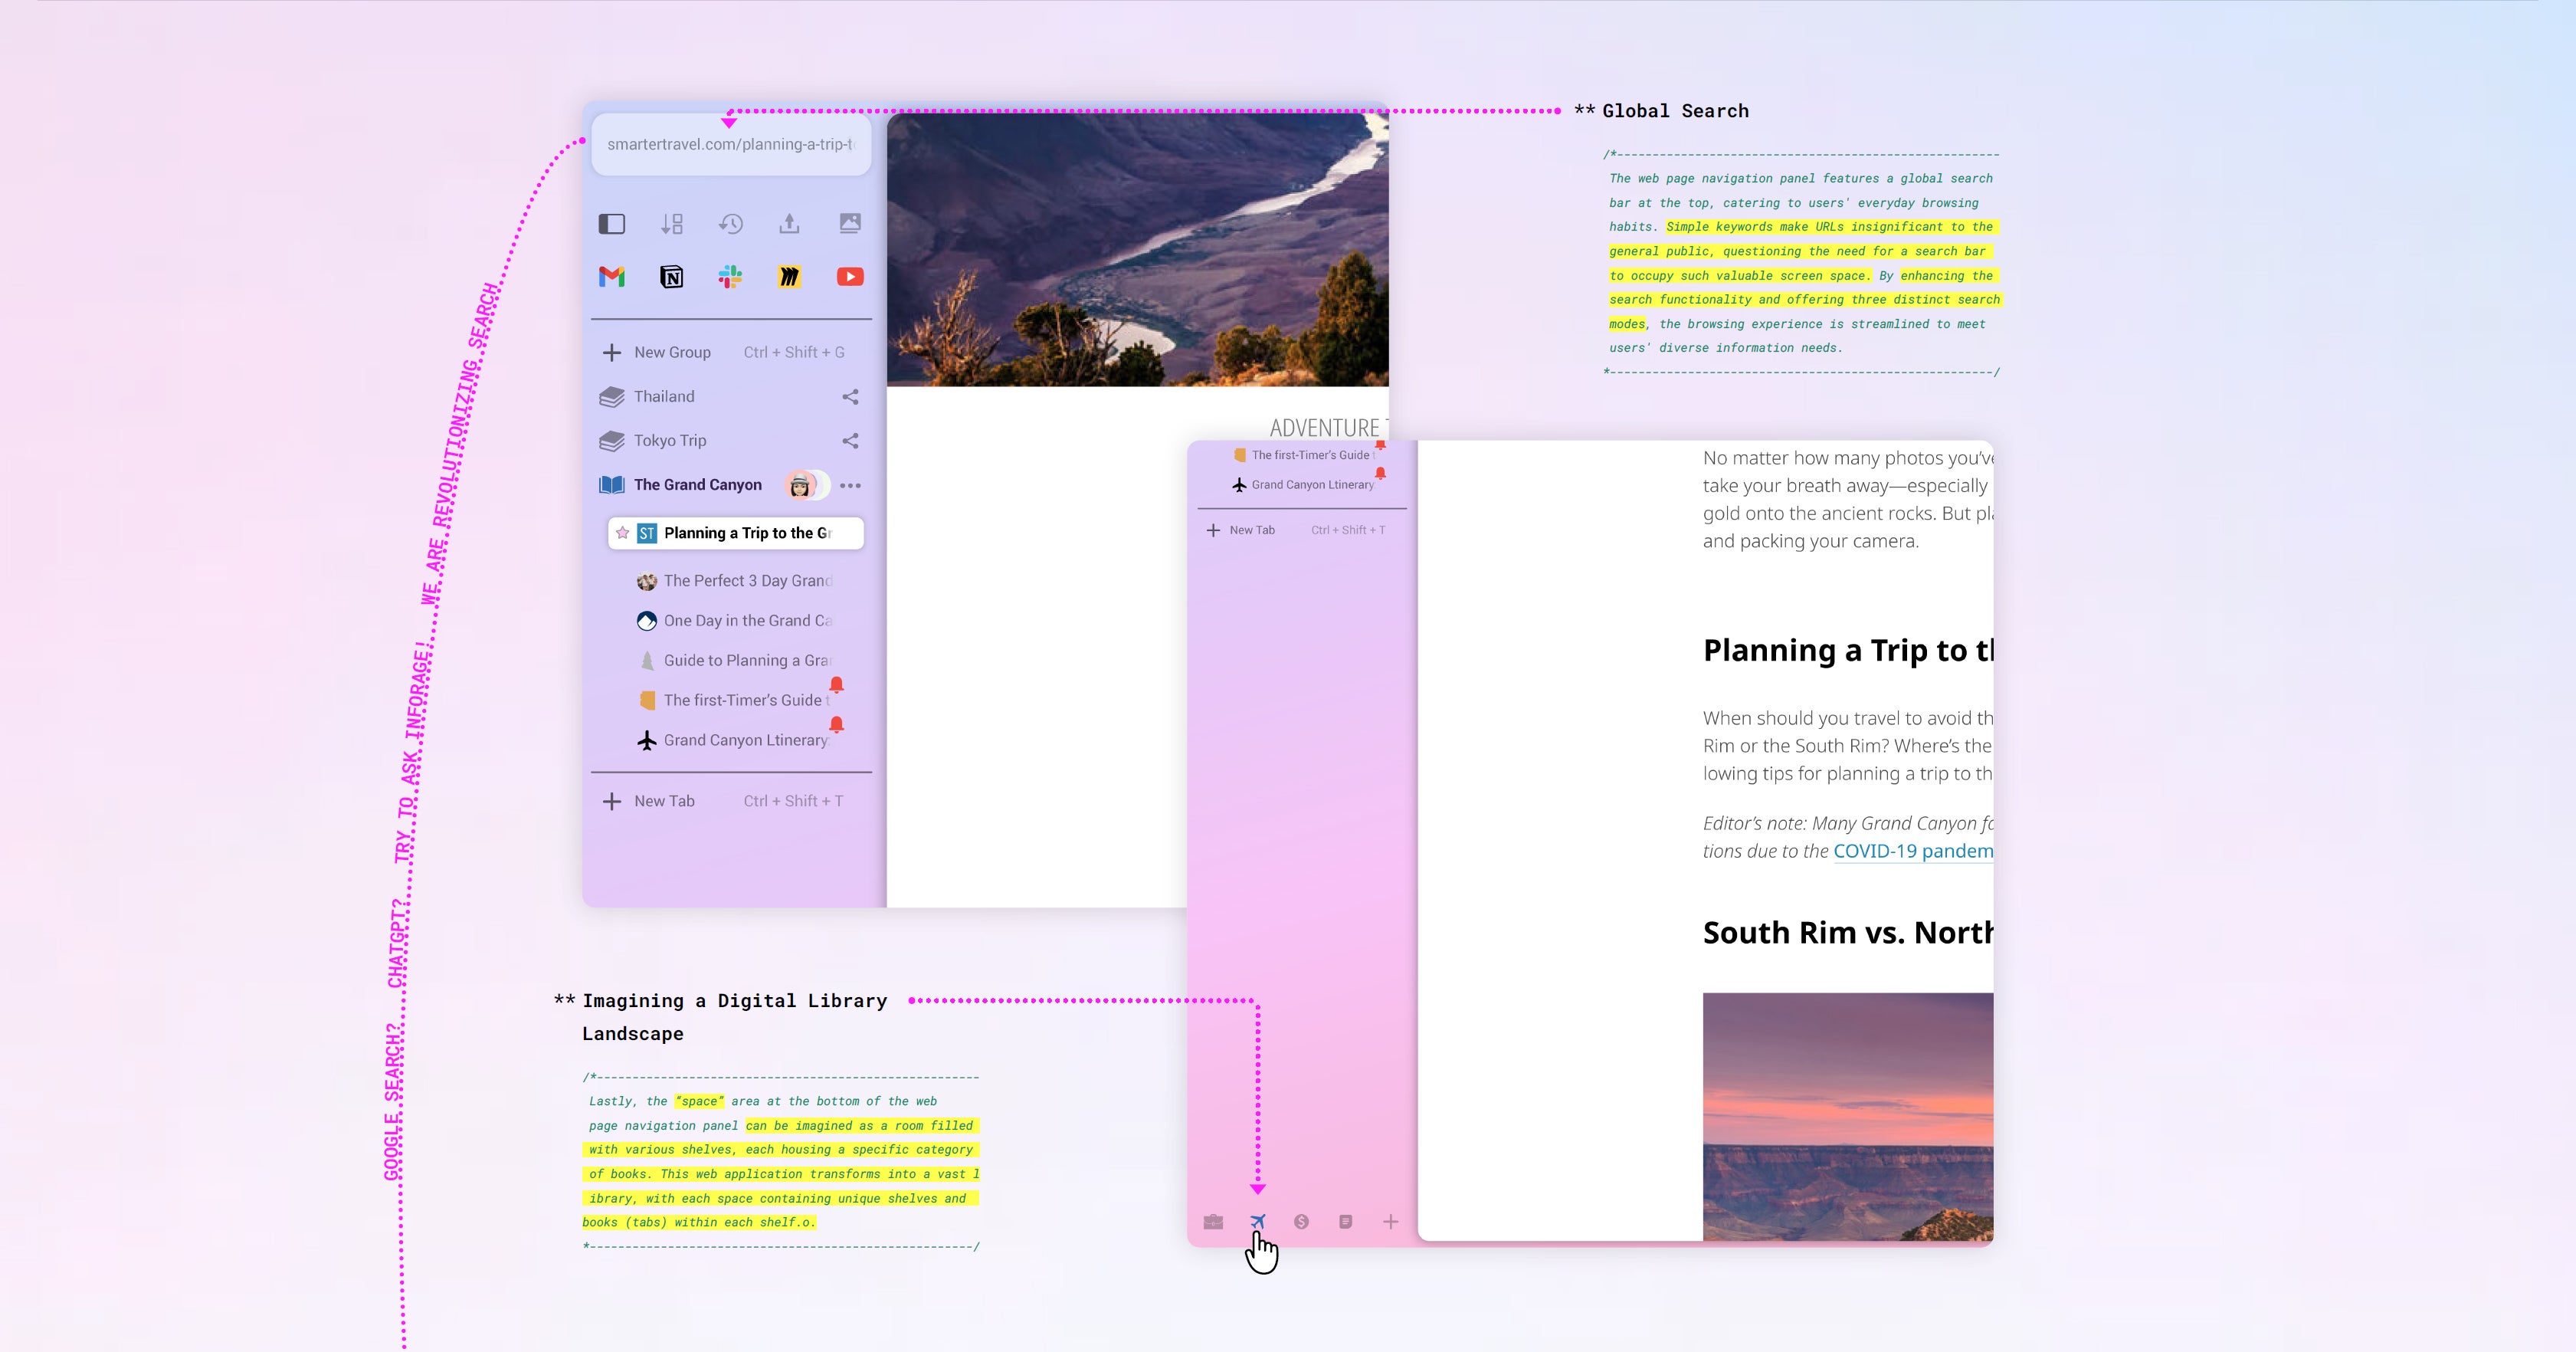2576x1352 pixels.
Task: Toggle the sidebar panel layout icon
Action: point(612,224)
